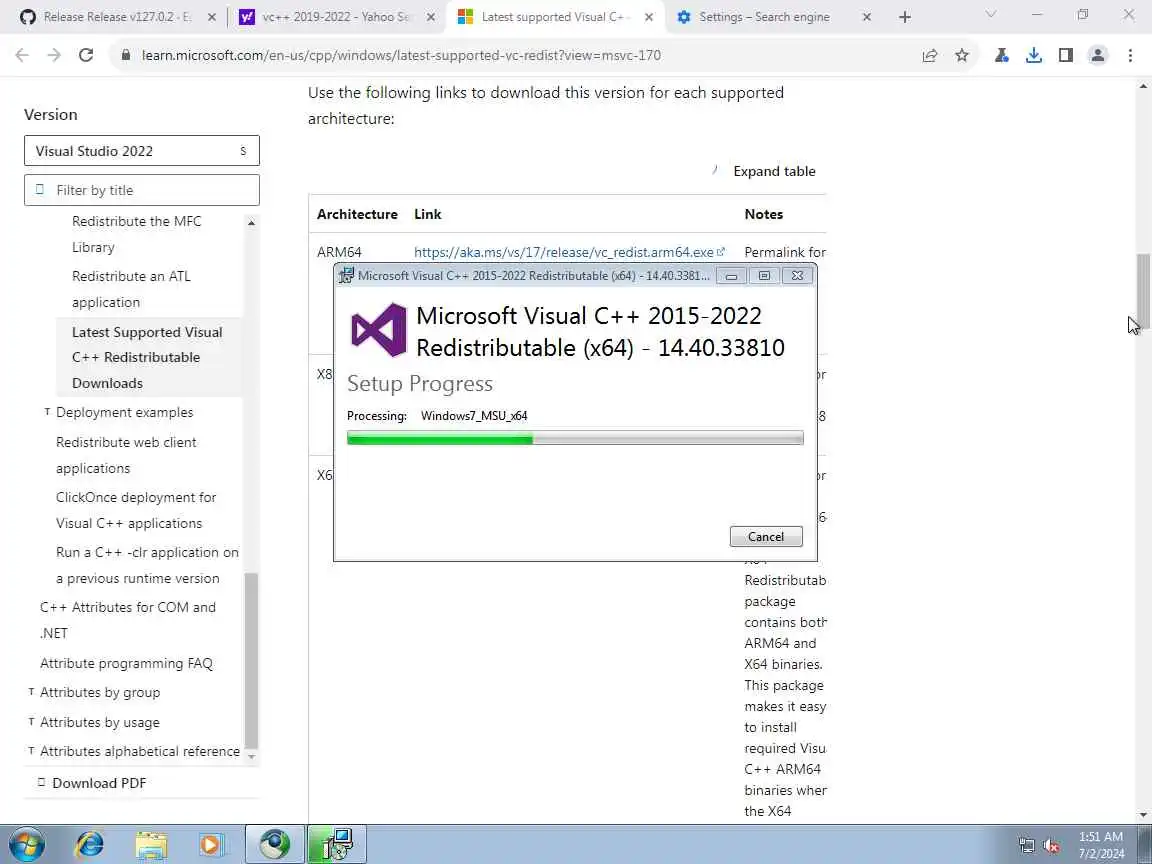The image size is (1152, 864).
Task: Expand the Attributes by group node
Action: click(x=31, y=692)
